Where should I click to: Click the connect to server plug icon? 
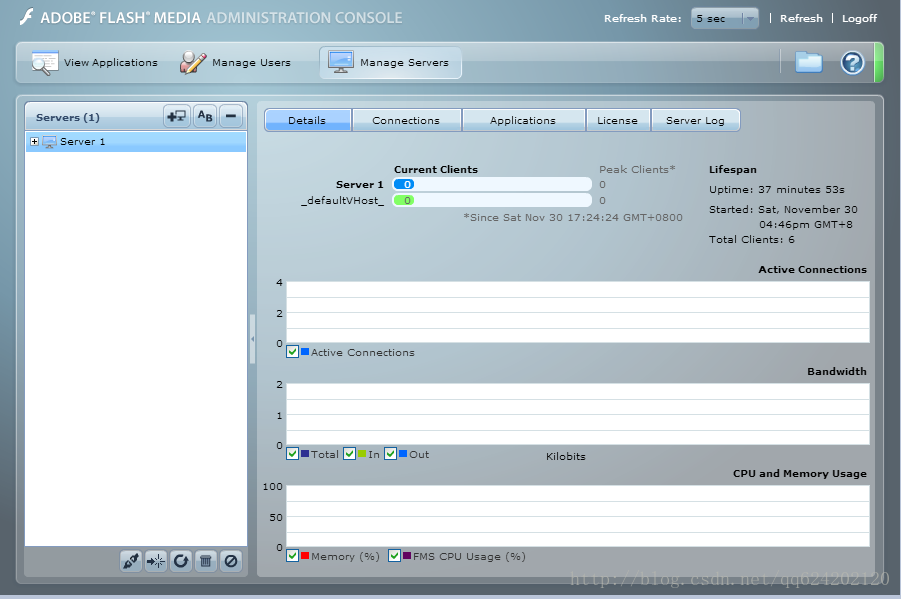(x=131, y=560)
